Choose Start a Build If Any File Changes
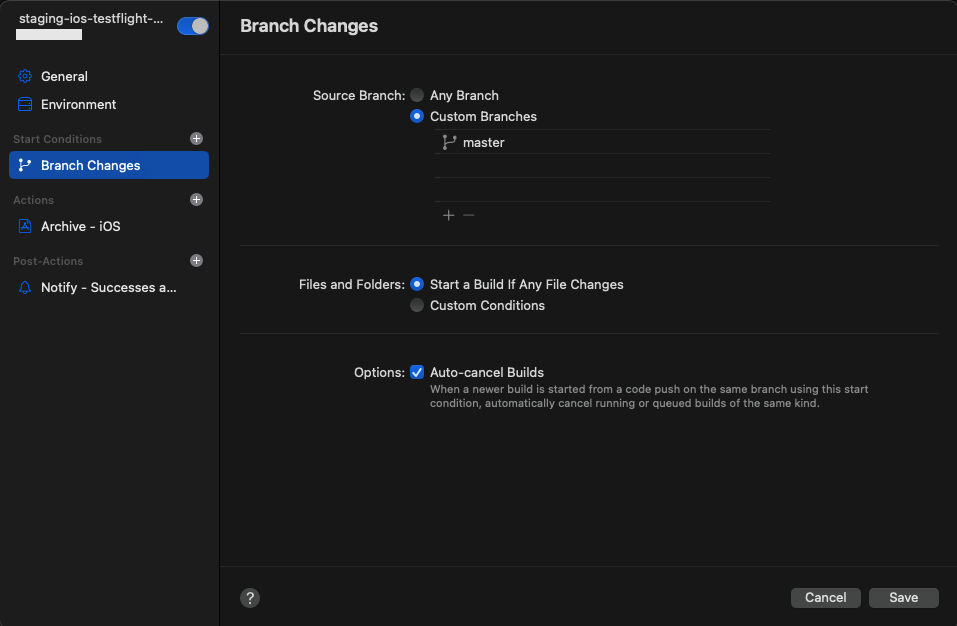 tap(417, 285)
